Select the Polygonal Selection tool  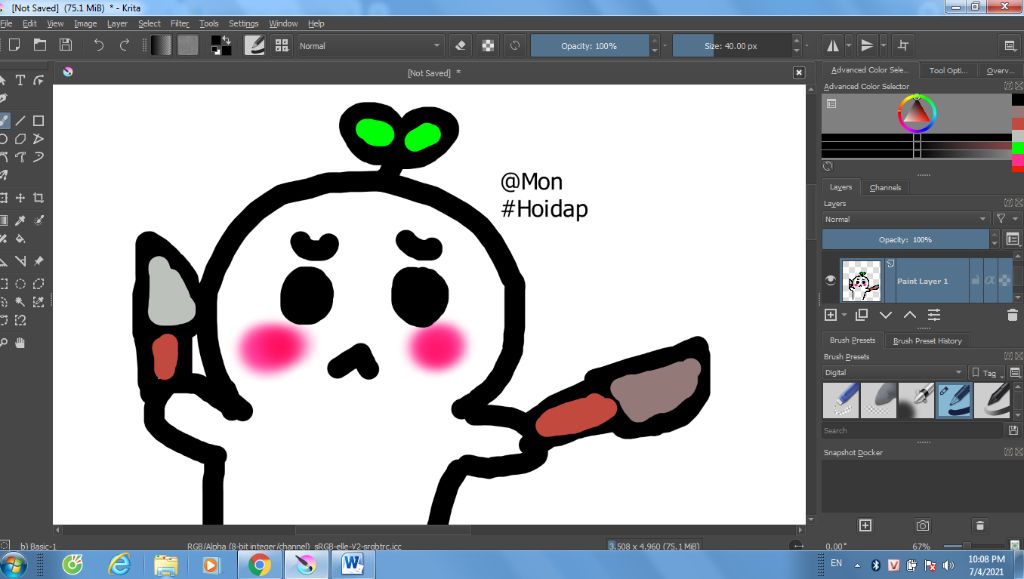[39, 284]
